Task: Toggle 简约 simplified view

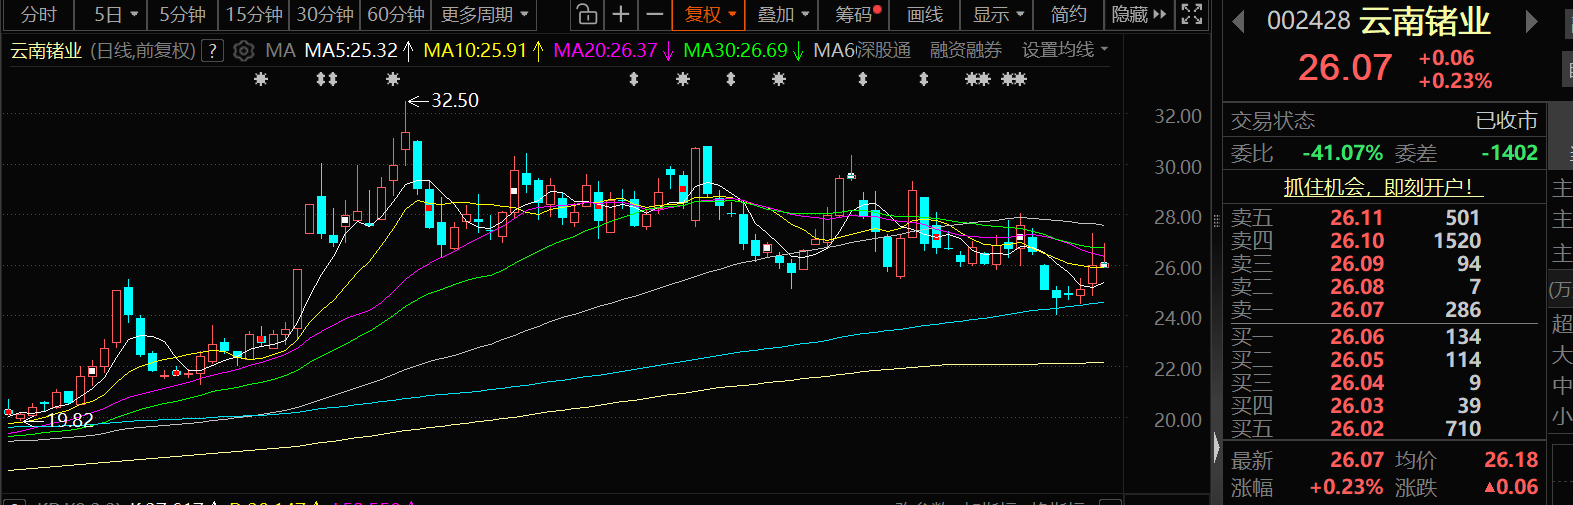Action: (x=1068, y=15)
